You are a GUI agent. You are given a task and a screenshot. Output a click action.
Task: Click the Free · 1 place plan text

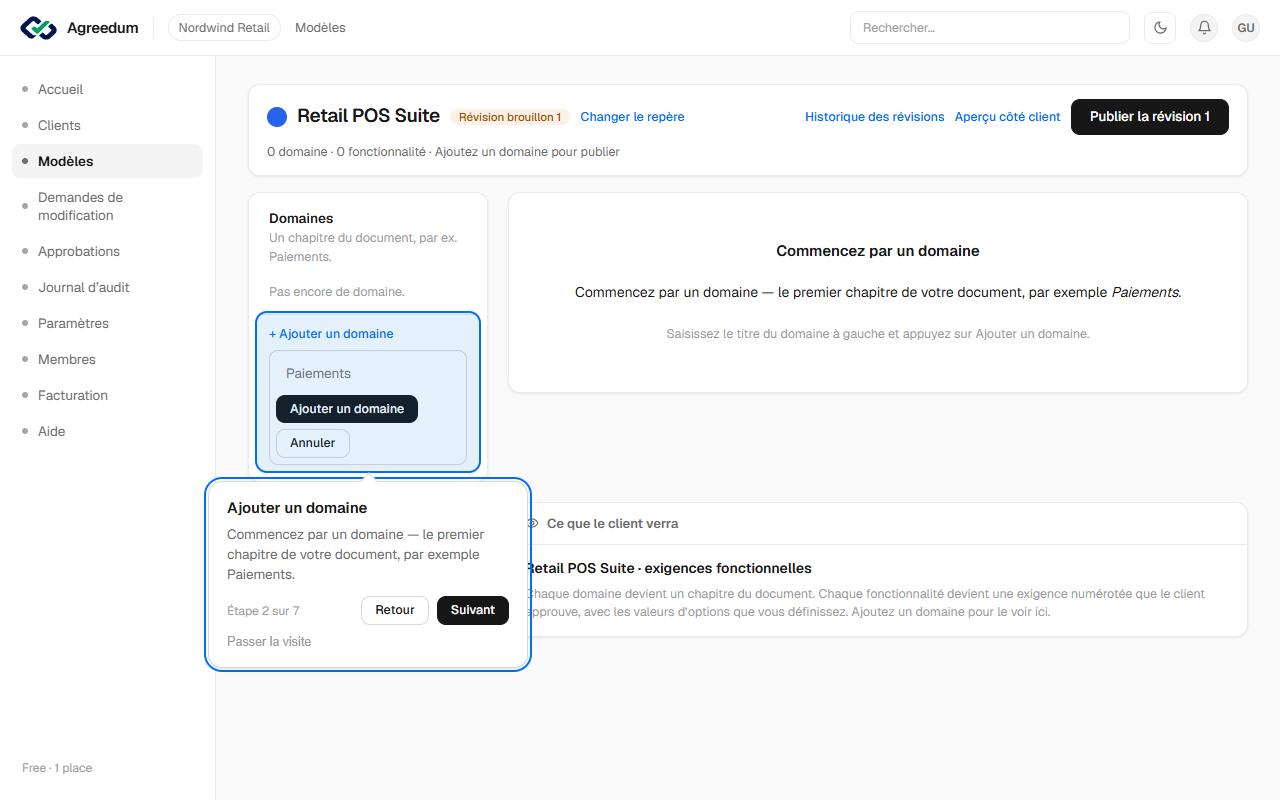(x=57, y=768)
